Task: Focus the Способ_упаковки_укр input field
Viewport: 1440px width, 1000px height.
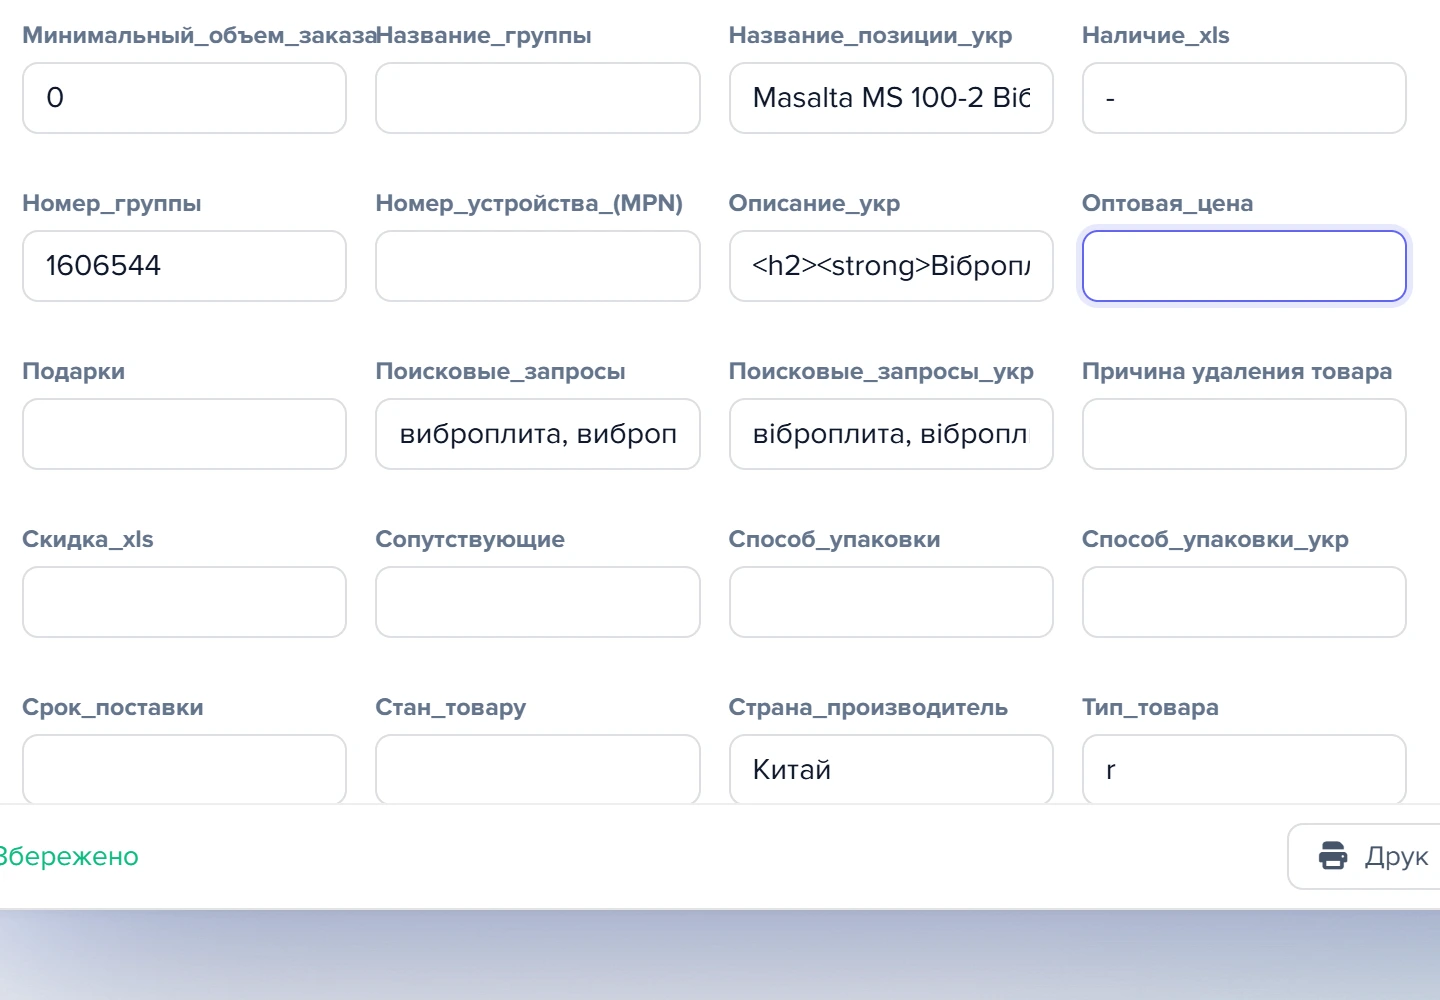Action: pyautogui.click(x=1244, y=602)
